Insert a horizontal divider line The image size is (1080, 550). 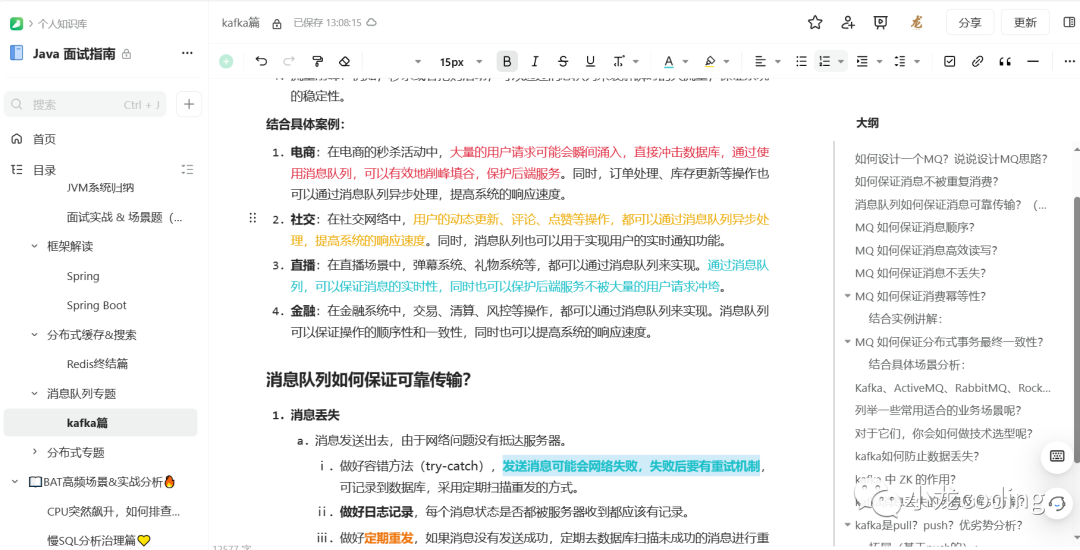(x=1032, y=61)
